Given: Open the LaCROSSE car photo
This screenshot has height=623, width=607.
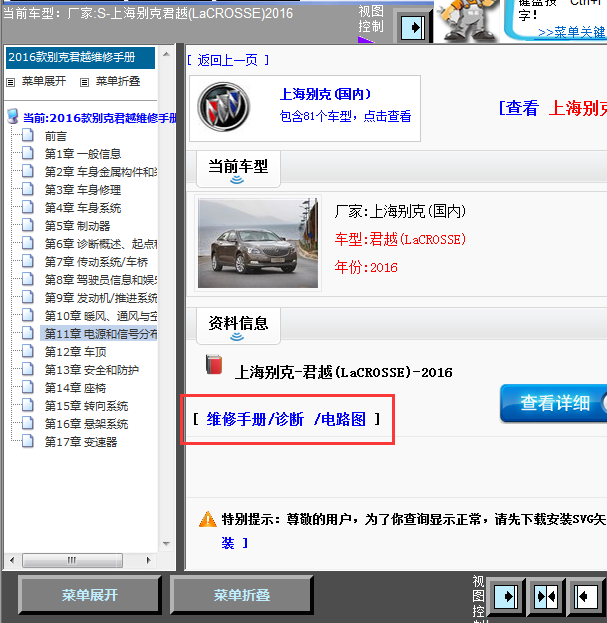Looking at the screenshot, I should point(258,243).
